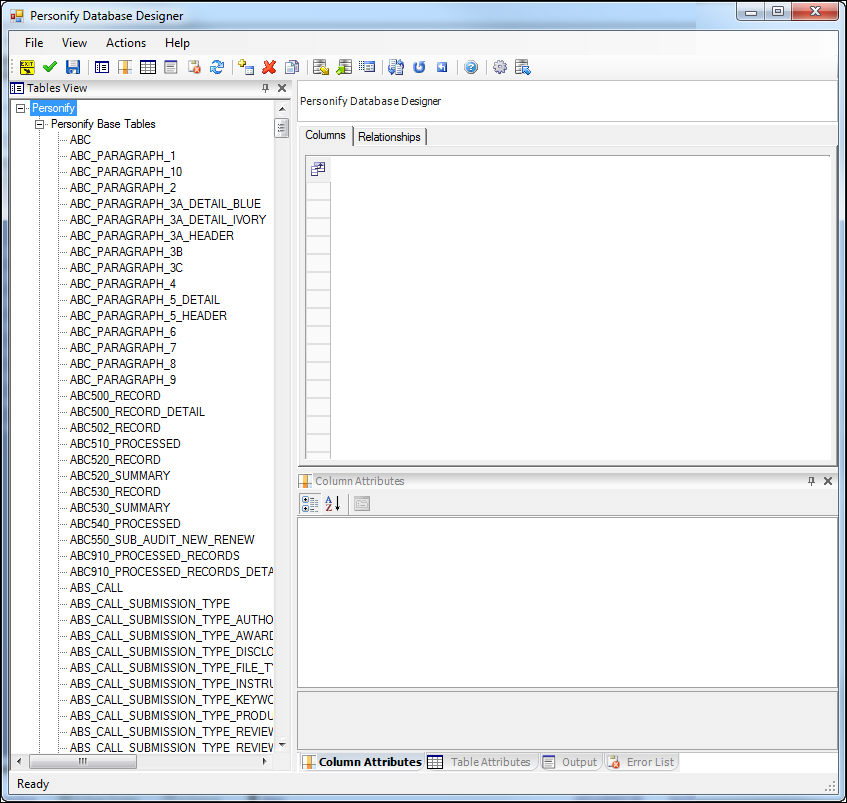Click the Column Attributes toolbar icon
The height and width of the screenshot is (803, 847).
point(125,67)
